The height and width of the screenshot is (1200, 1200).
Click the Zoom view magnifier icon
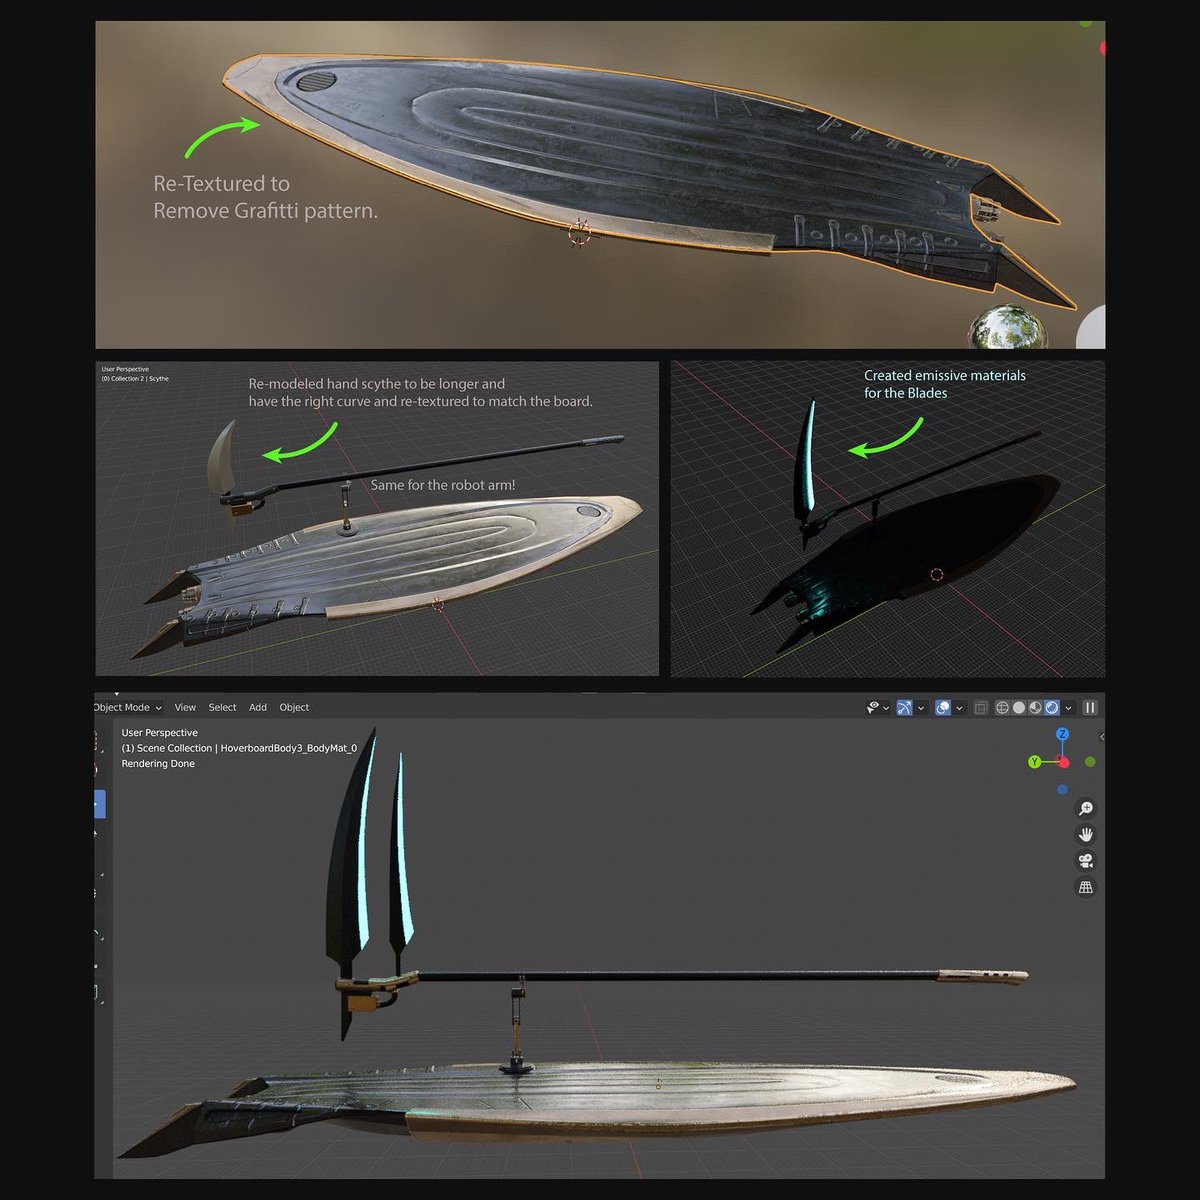(x=1086, y=808)
